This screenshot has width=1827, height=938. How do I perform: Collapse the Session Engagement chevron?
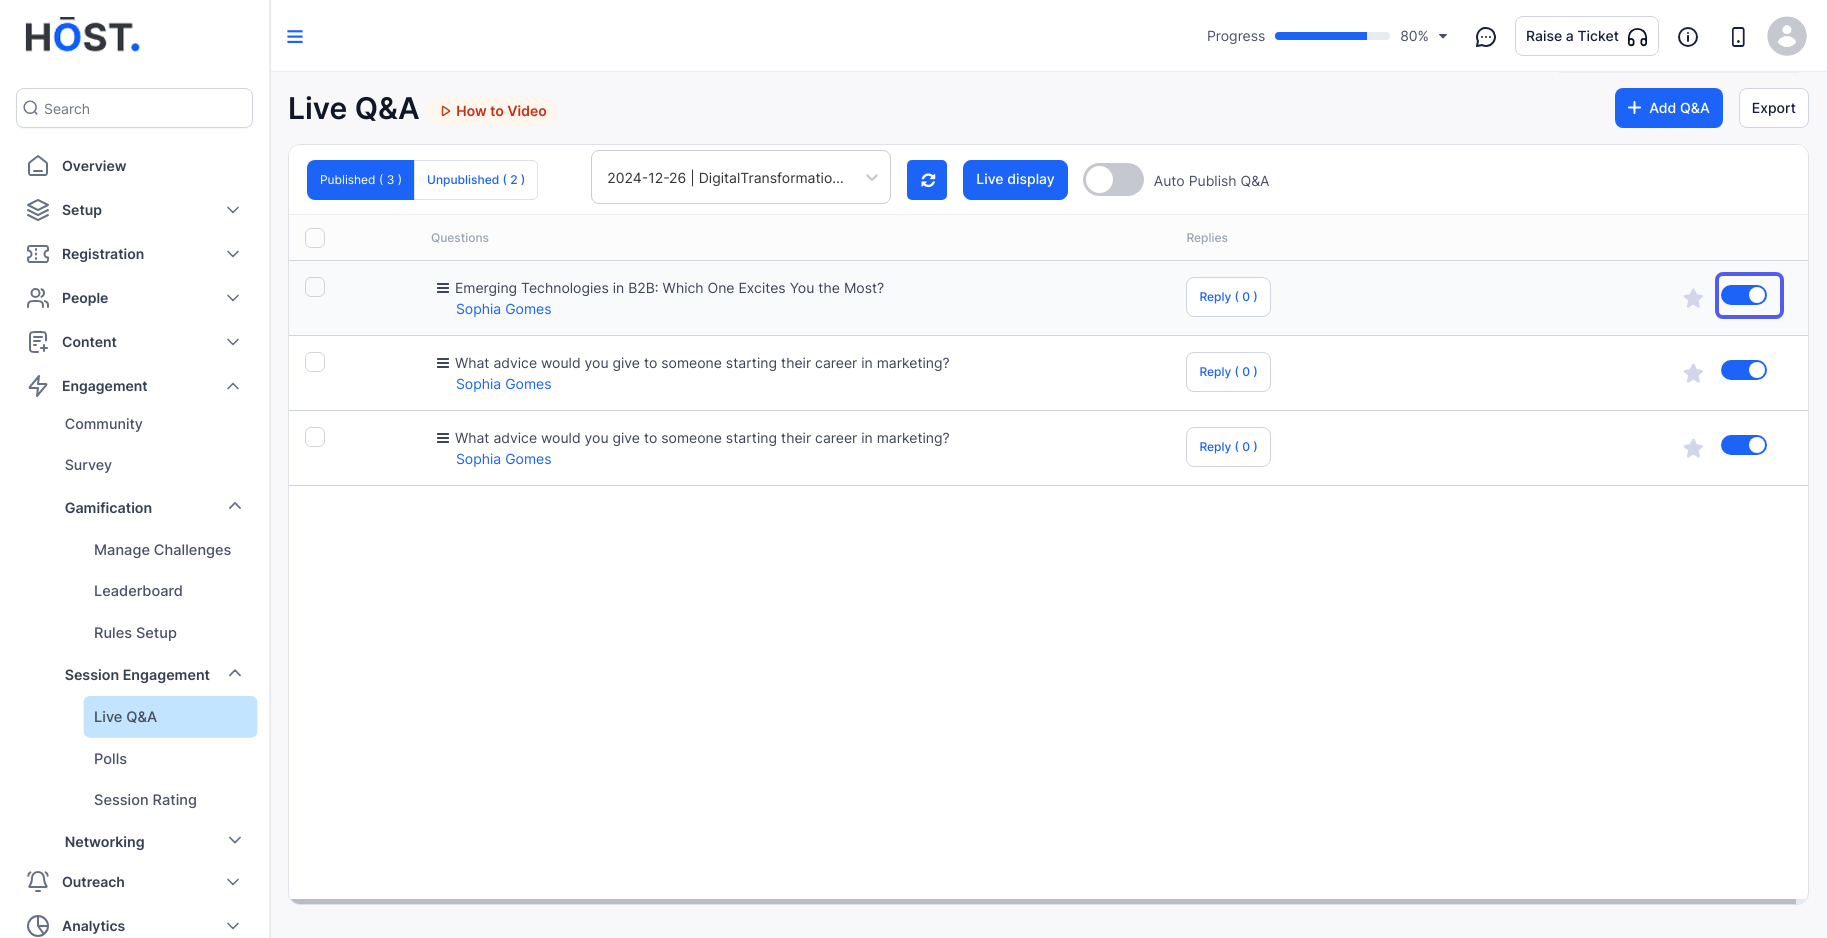(x=235, y=674)
